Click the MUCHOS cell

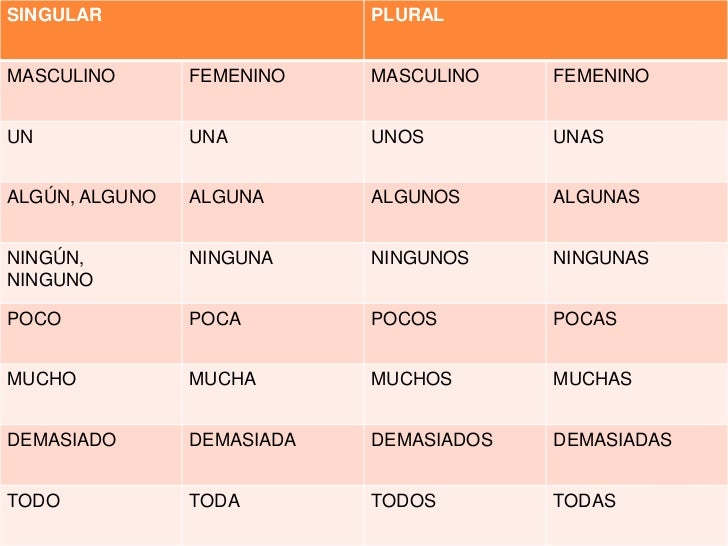click(x=455, y=394)
